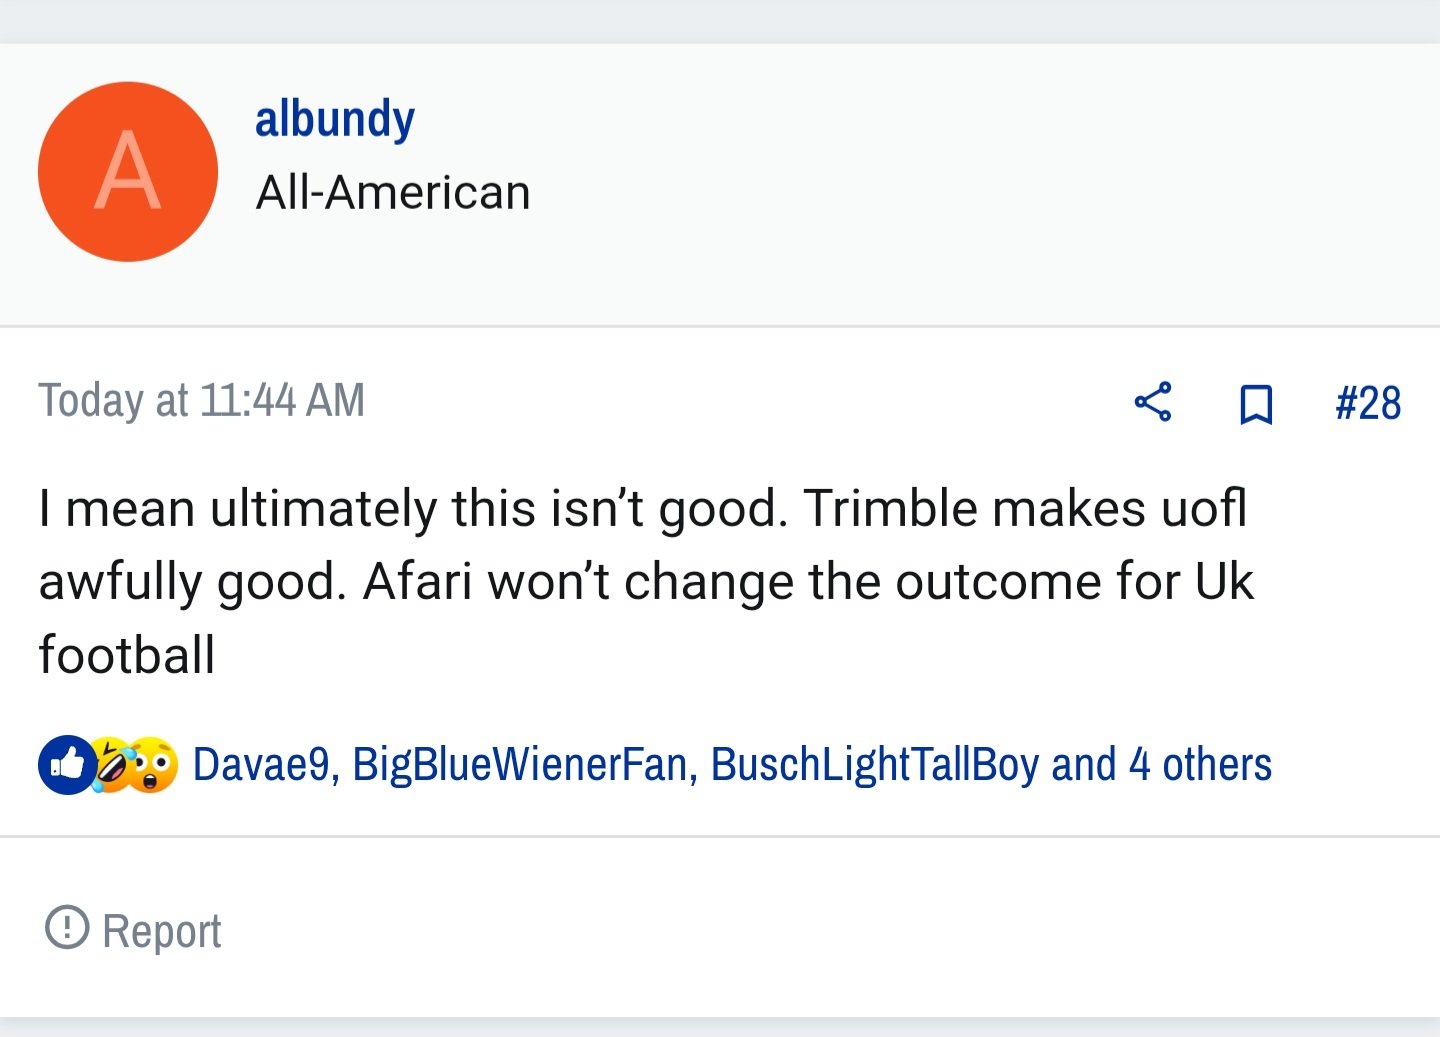
Task: Click the 'Today at 11:44 AM' timestamp
Action: pos(202,400)
